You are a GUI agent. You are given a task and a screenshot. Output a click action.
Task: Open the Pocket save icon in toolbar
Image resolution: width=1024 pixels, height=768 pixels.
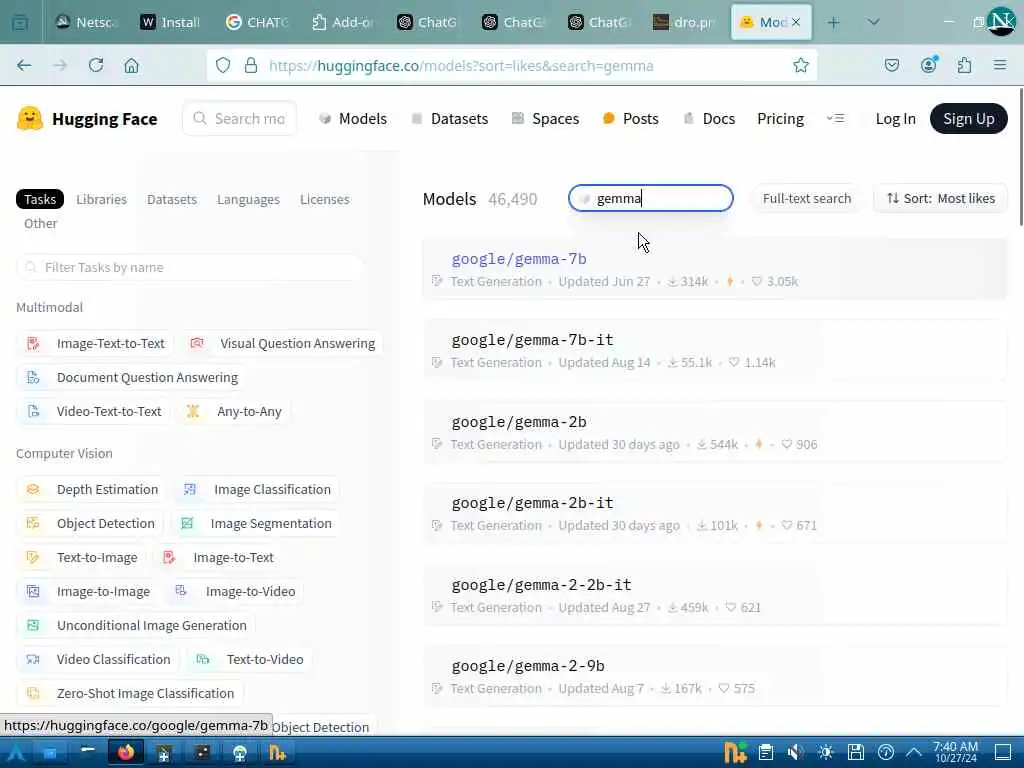click(891, 65)
